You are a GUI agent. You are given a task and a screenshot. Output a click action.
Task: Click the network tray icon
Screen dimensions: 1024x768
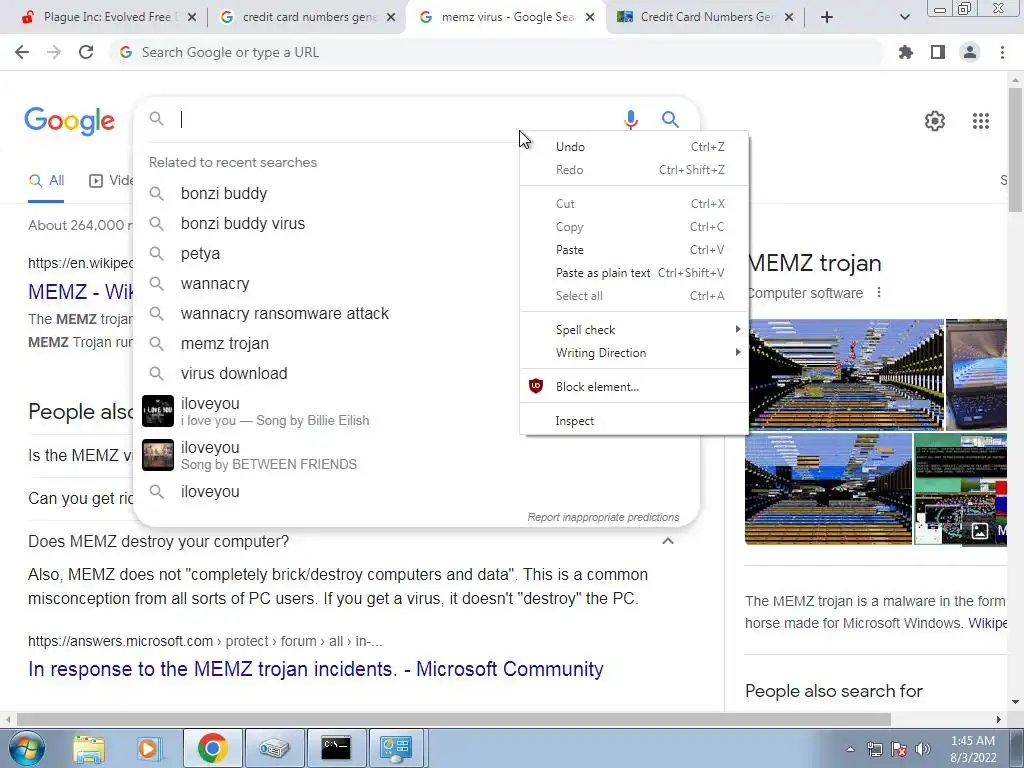874,749
